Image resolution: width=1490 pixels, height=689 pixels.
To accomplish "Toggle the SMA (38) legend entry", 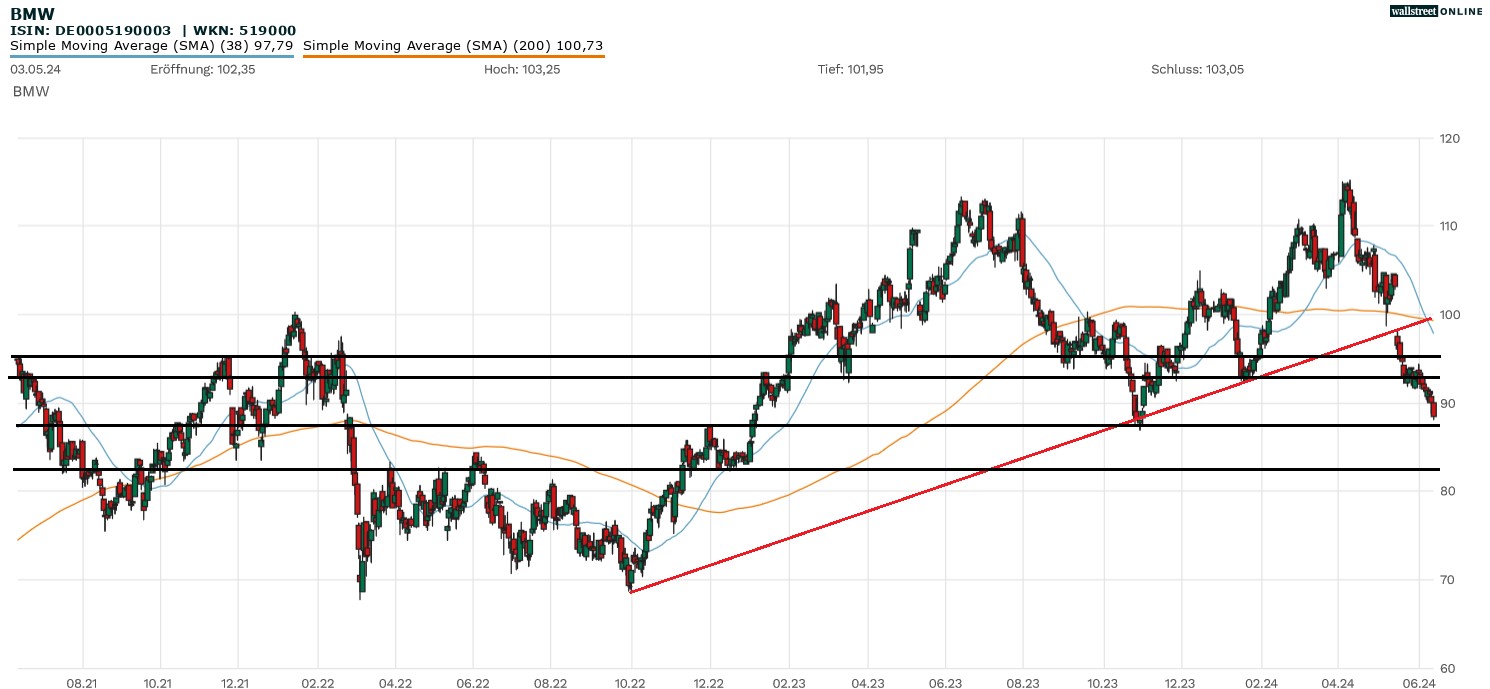I will tap(151, 46).
